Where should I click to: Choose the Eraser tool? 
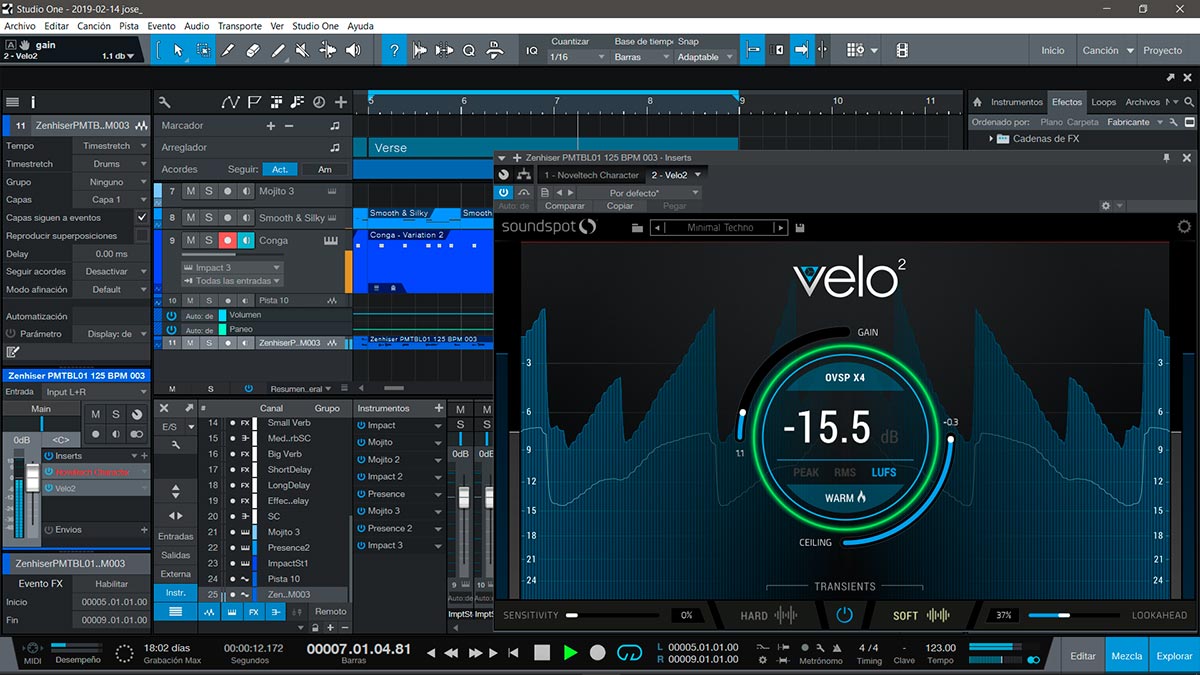pos(253,50)
